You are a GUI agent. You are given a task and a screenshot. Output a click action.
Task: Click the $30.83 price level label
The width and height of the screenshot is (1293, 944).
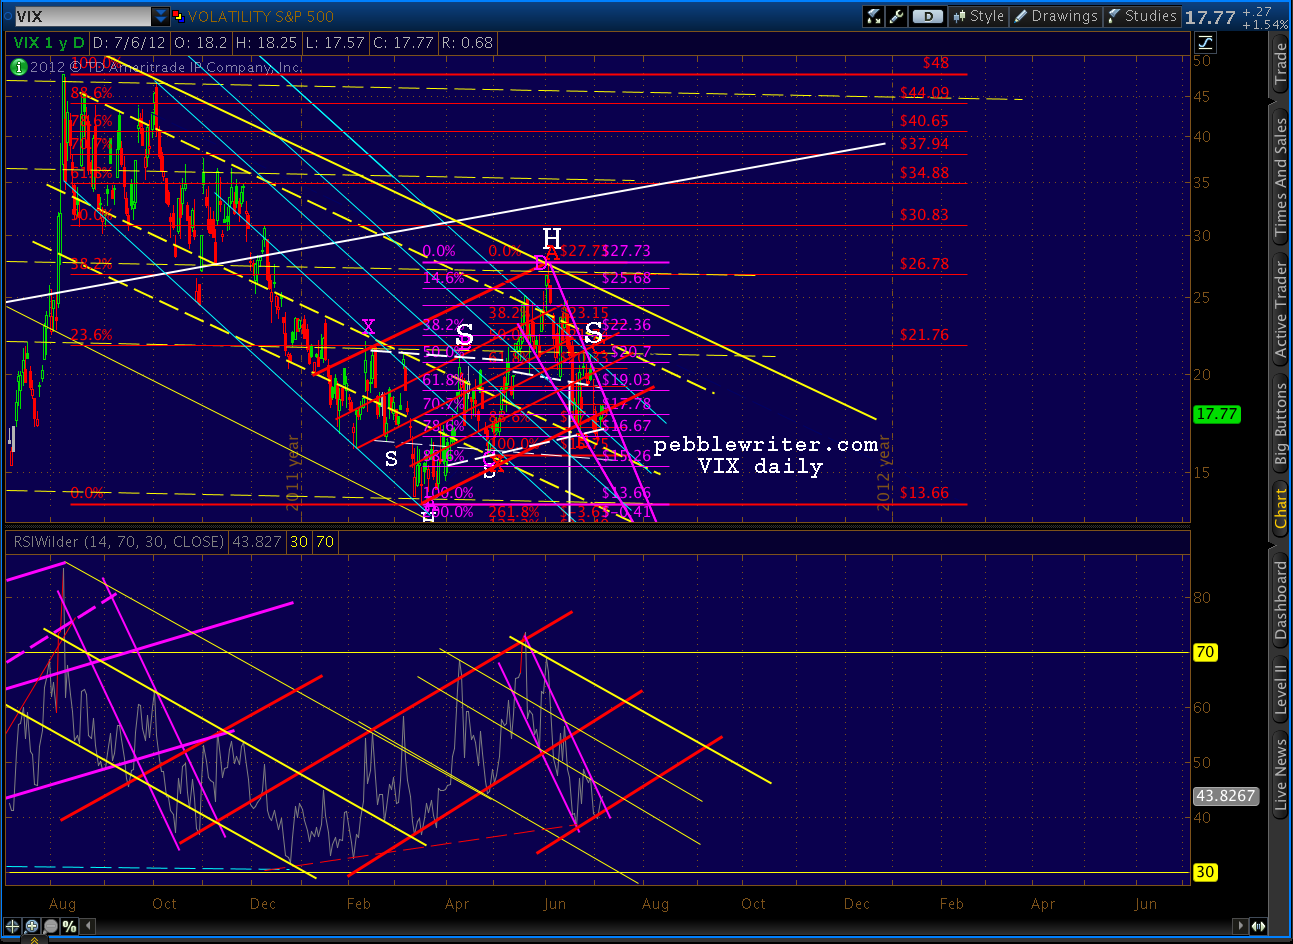point(924,215)
